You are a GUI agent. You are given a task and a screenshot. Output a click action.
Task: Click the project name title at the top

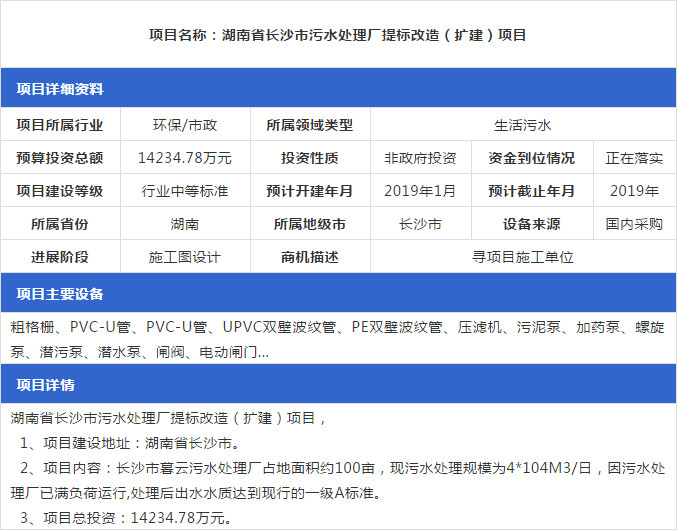pos(338,35)
